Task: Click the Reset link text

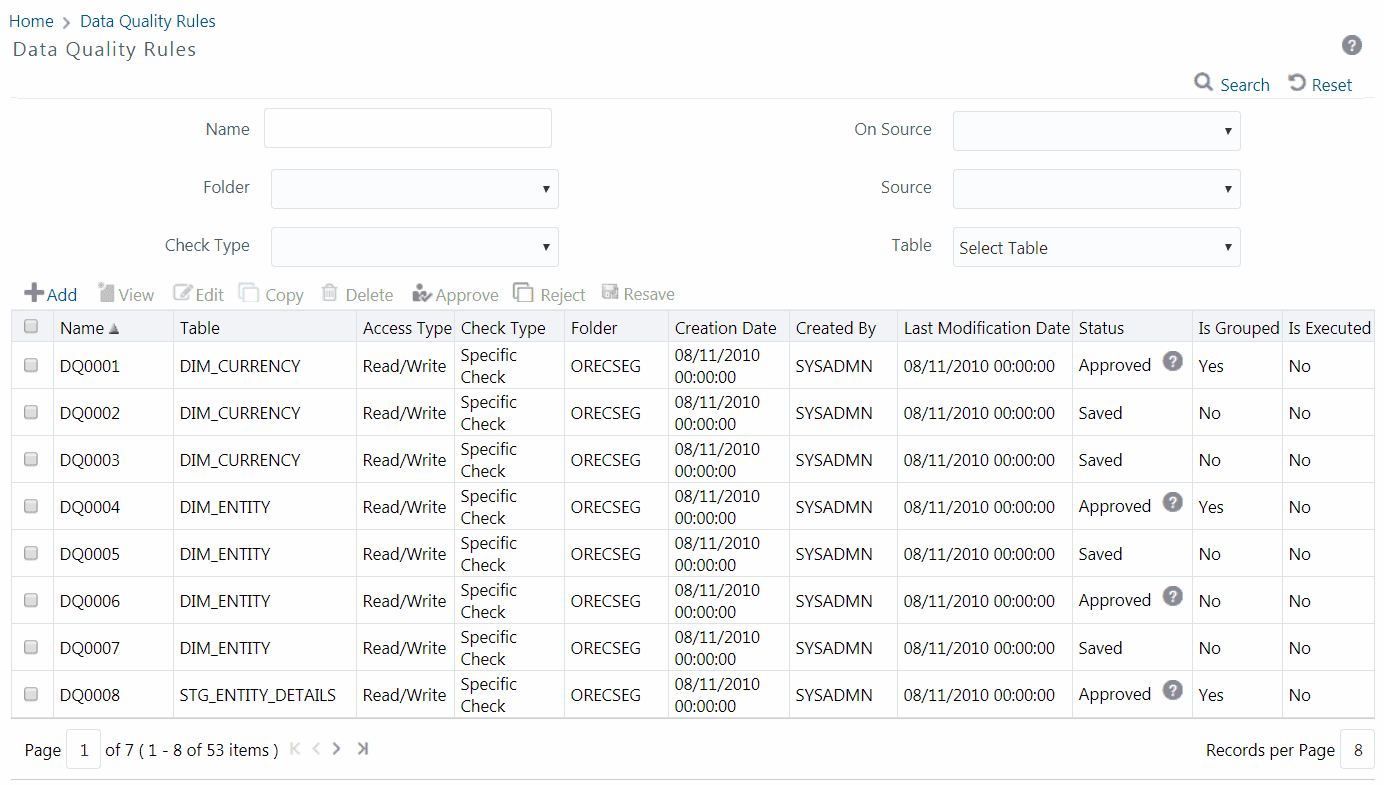Action: (1332, 85)
